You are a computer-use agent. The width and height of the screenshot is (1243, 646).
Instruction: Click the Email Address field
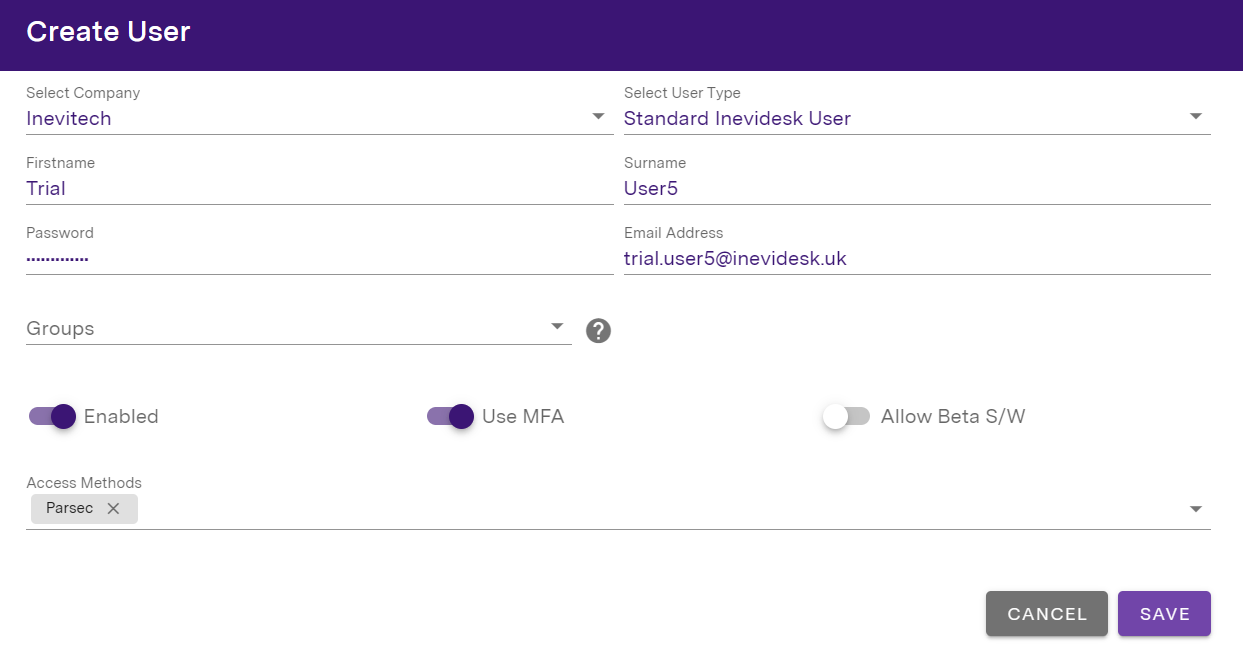[900, 258]
